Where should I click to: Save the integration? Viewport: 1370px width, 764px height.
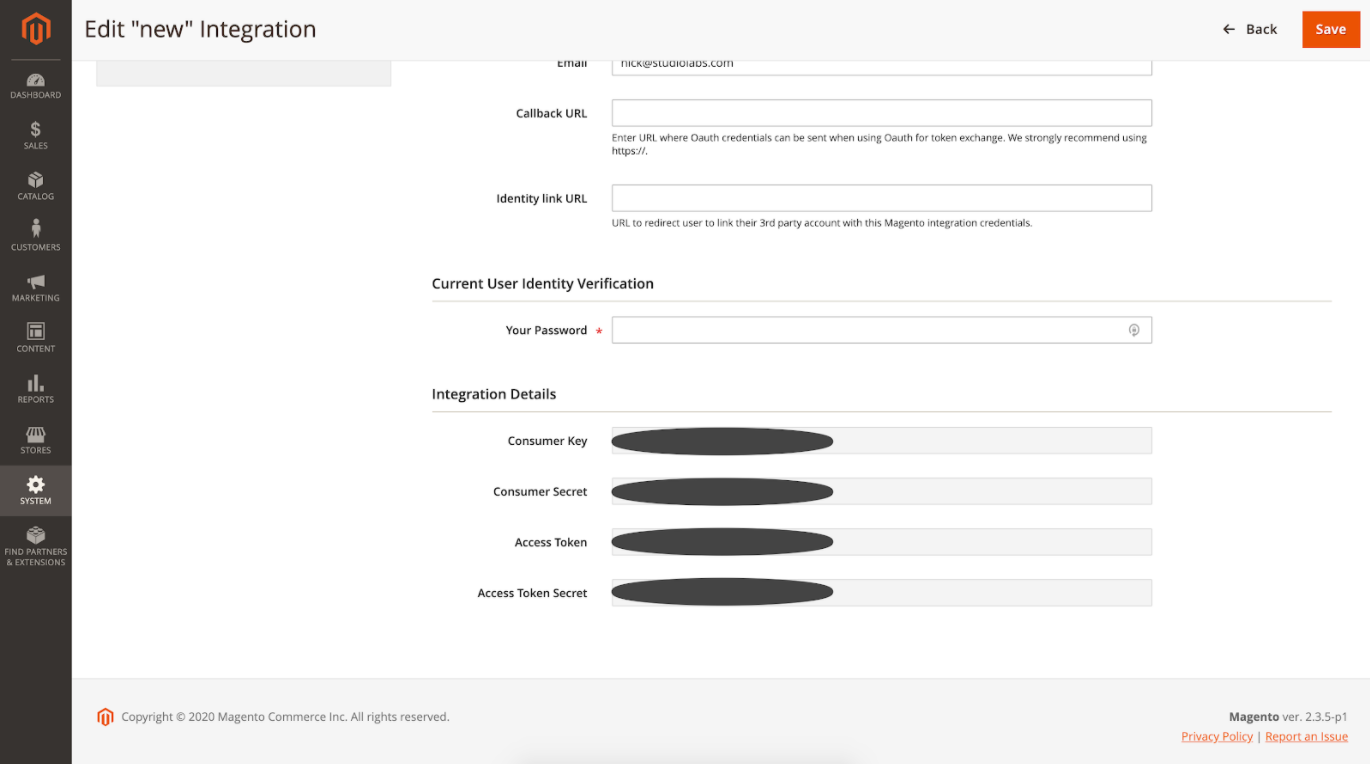coord(1331,29)
